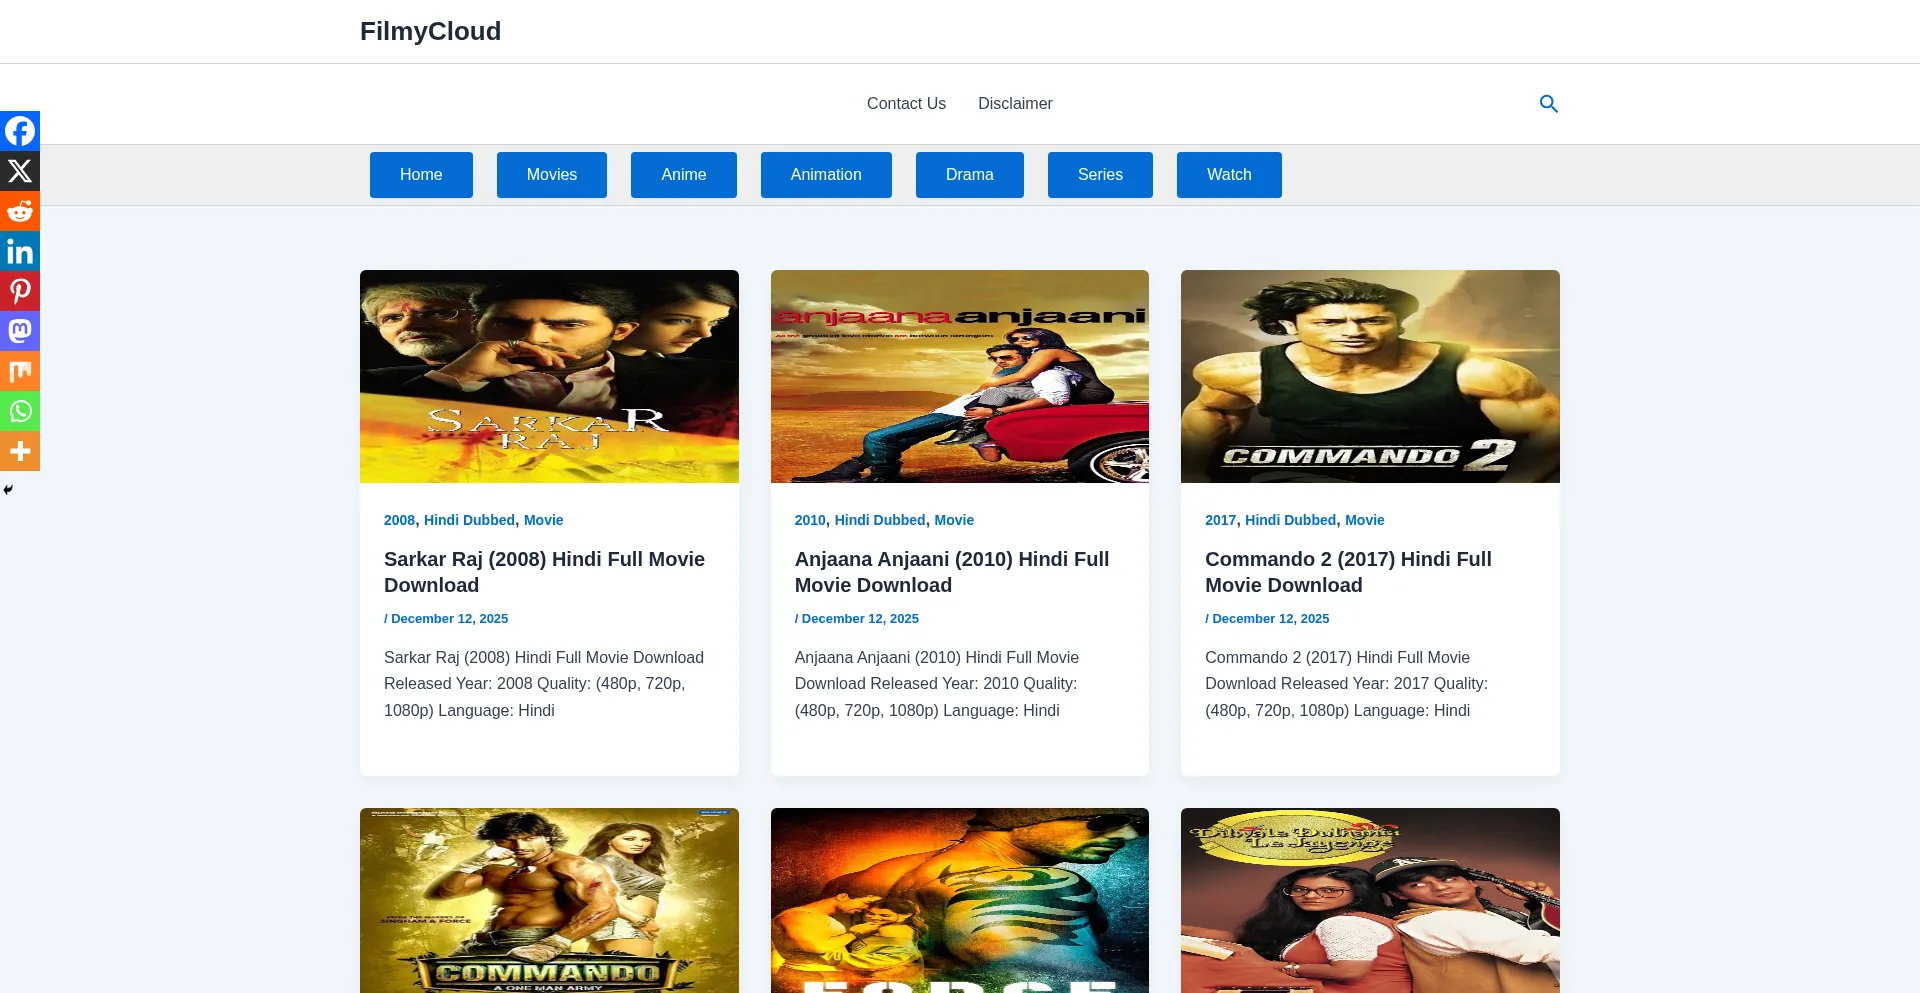
Task: Click the X (Twitter) share icon
Action: coord(20,171)
